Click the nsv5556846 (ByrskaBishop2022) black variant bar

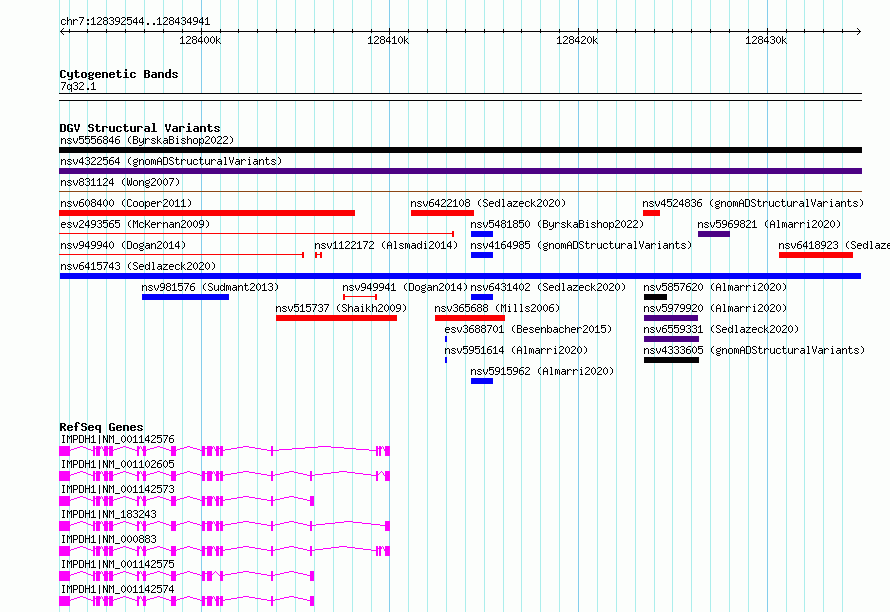point(460,150)
